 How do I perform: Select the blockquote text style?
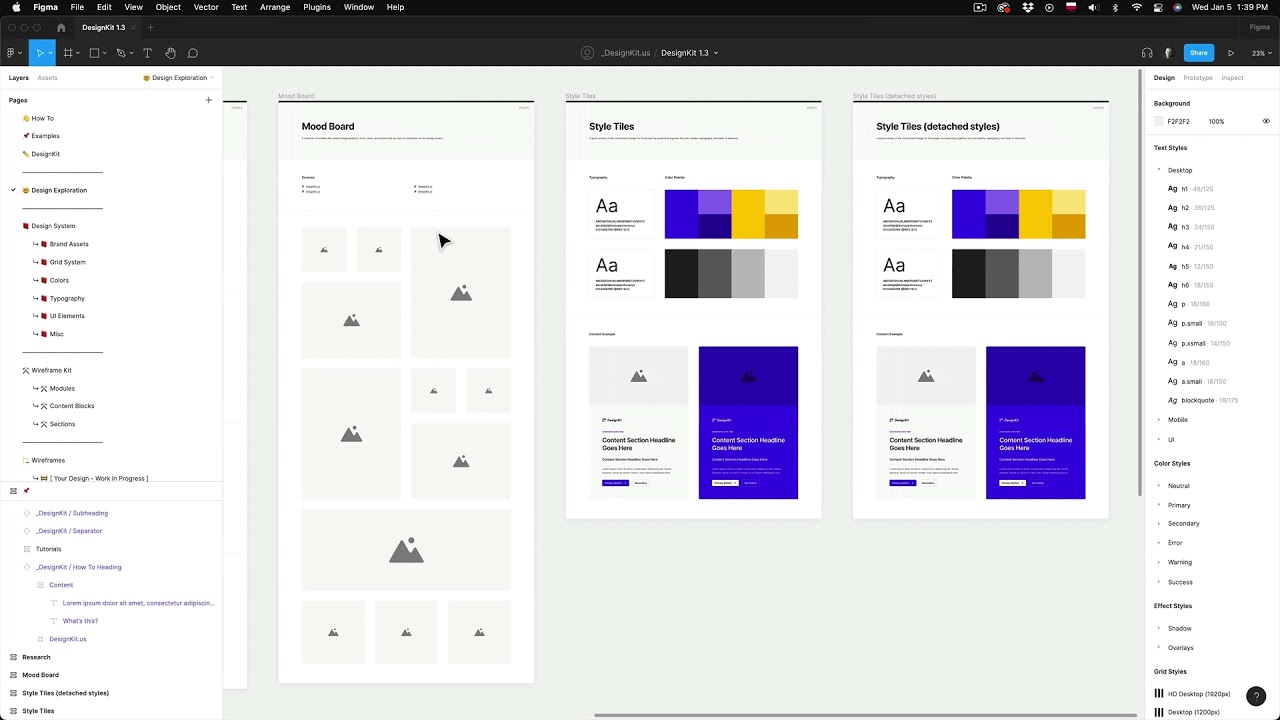1203,400
